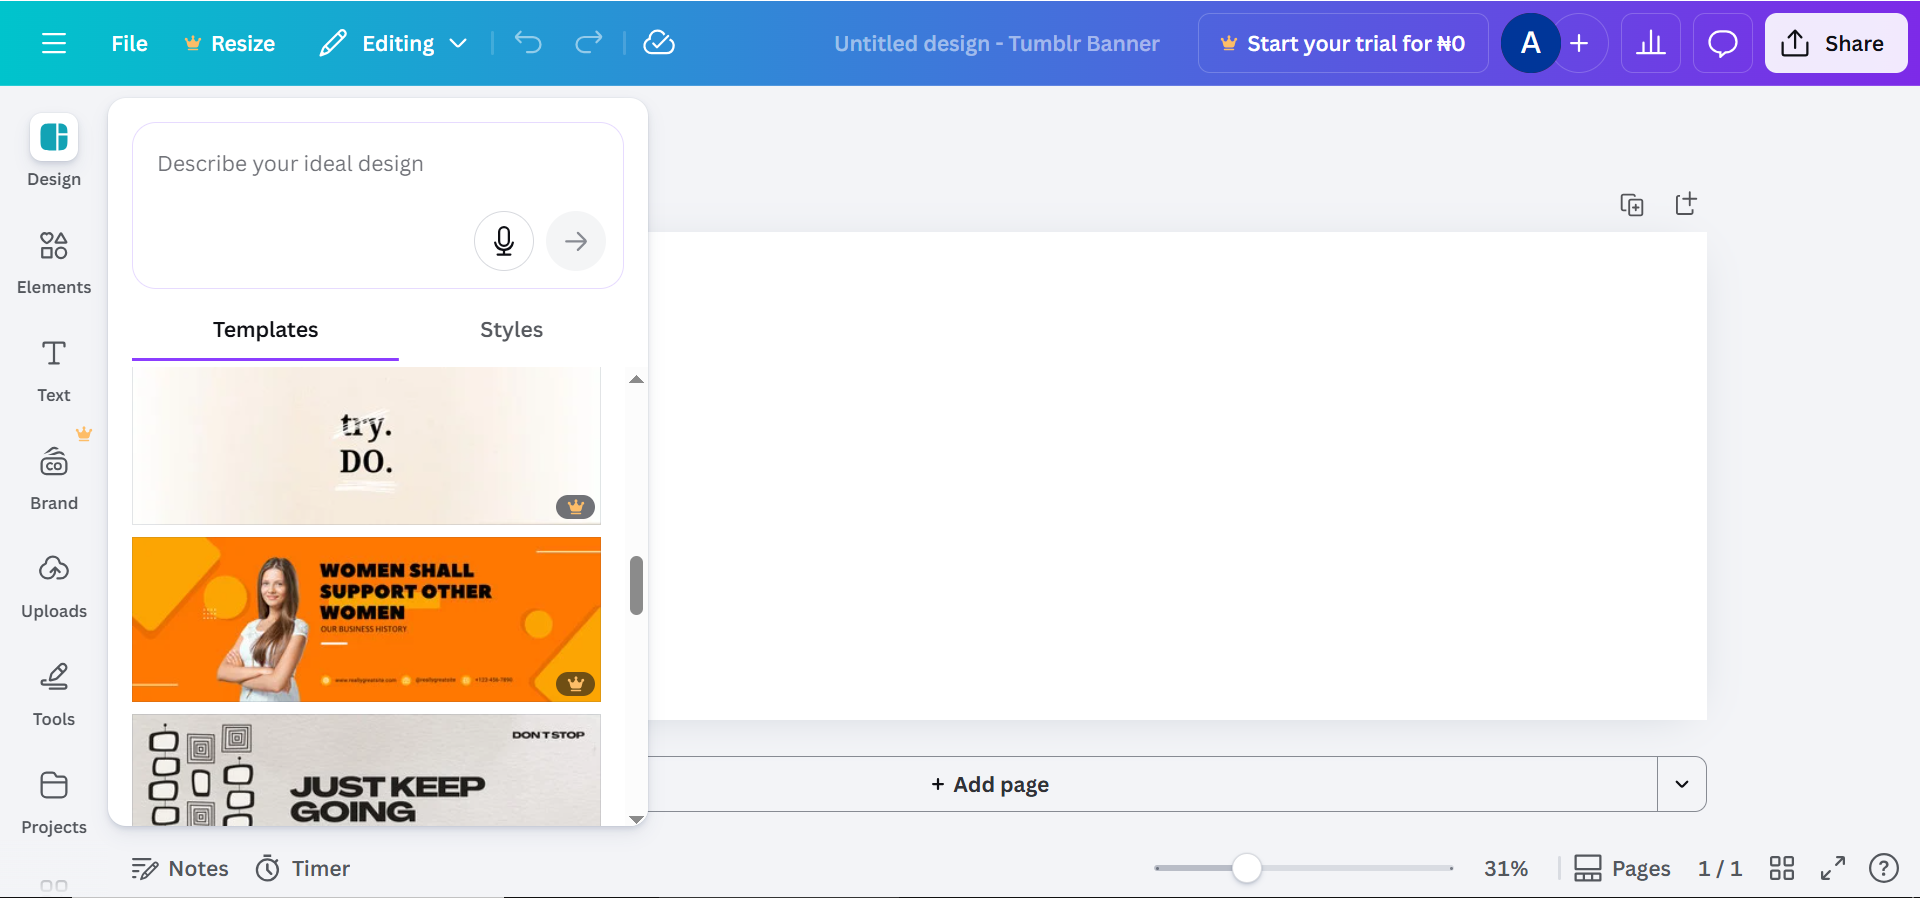Screen dimensions: 1920x898
Task: Open the comments speech bubble icon
Action: 1722,43
